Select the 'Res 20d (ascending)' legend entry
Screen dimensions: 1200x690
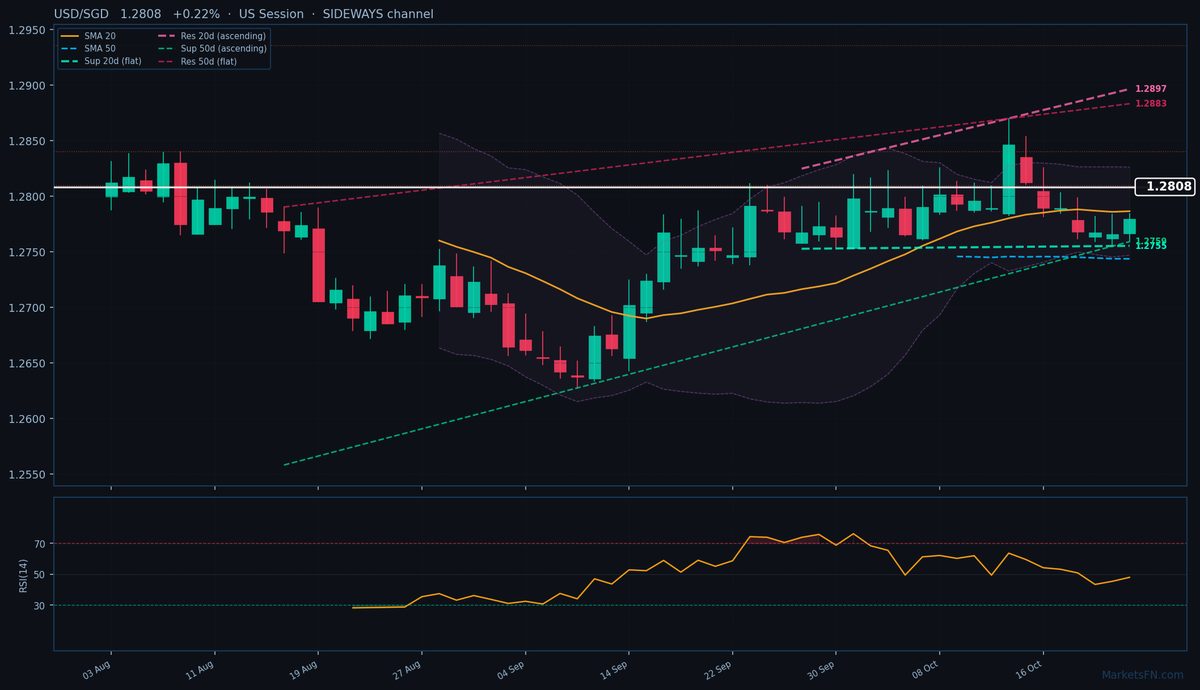(x=212, y=36)
